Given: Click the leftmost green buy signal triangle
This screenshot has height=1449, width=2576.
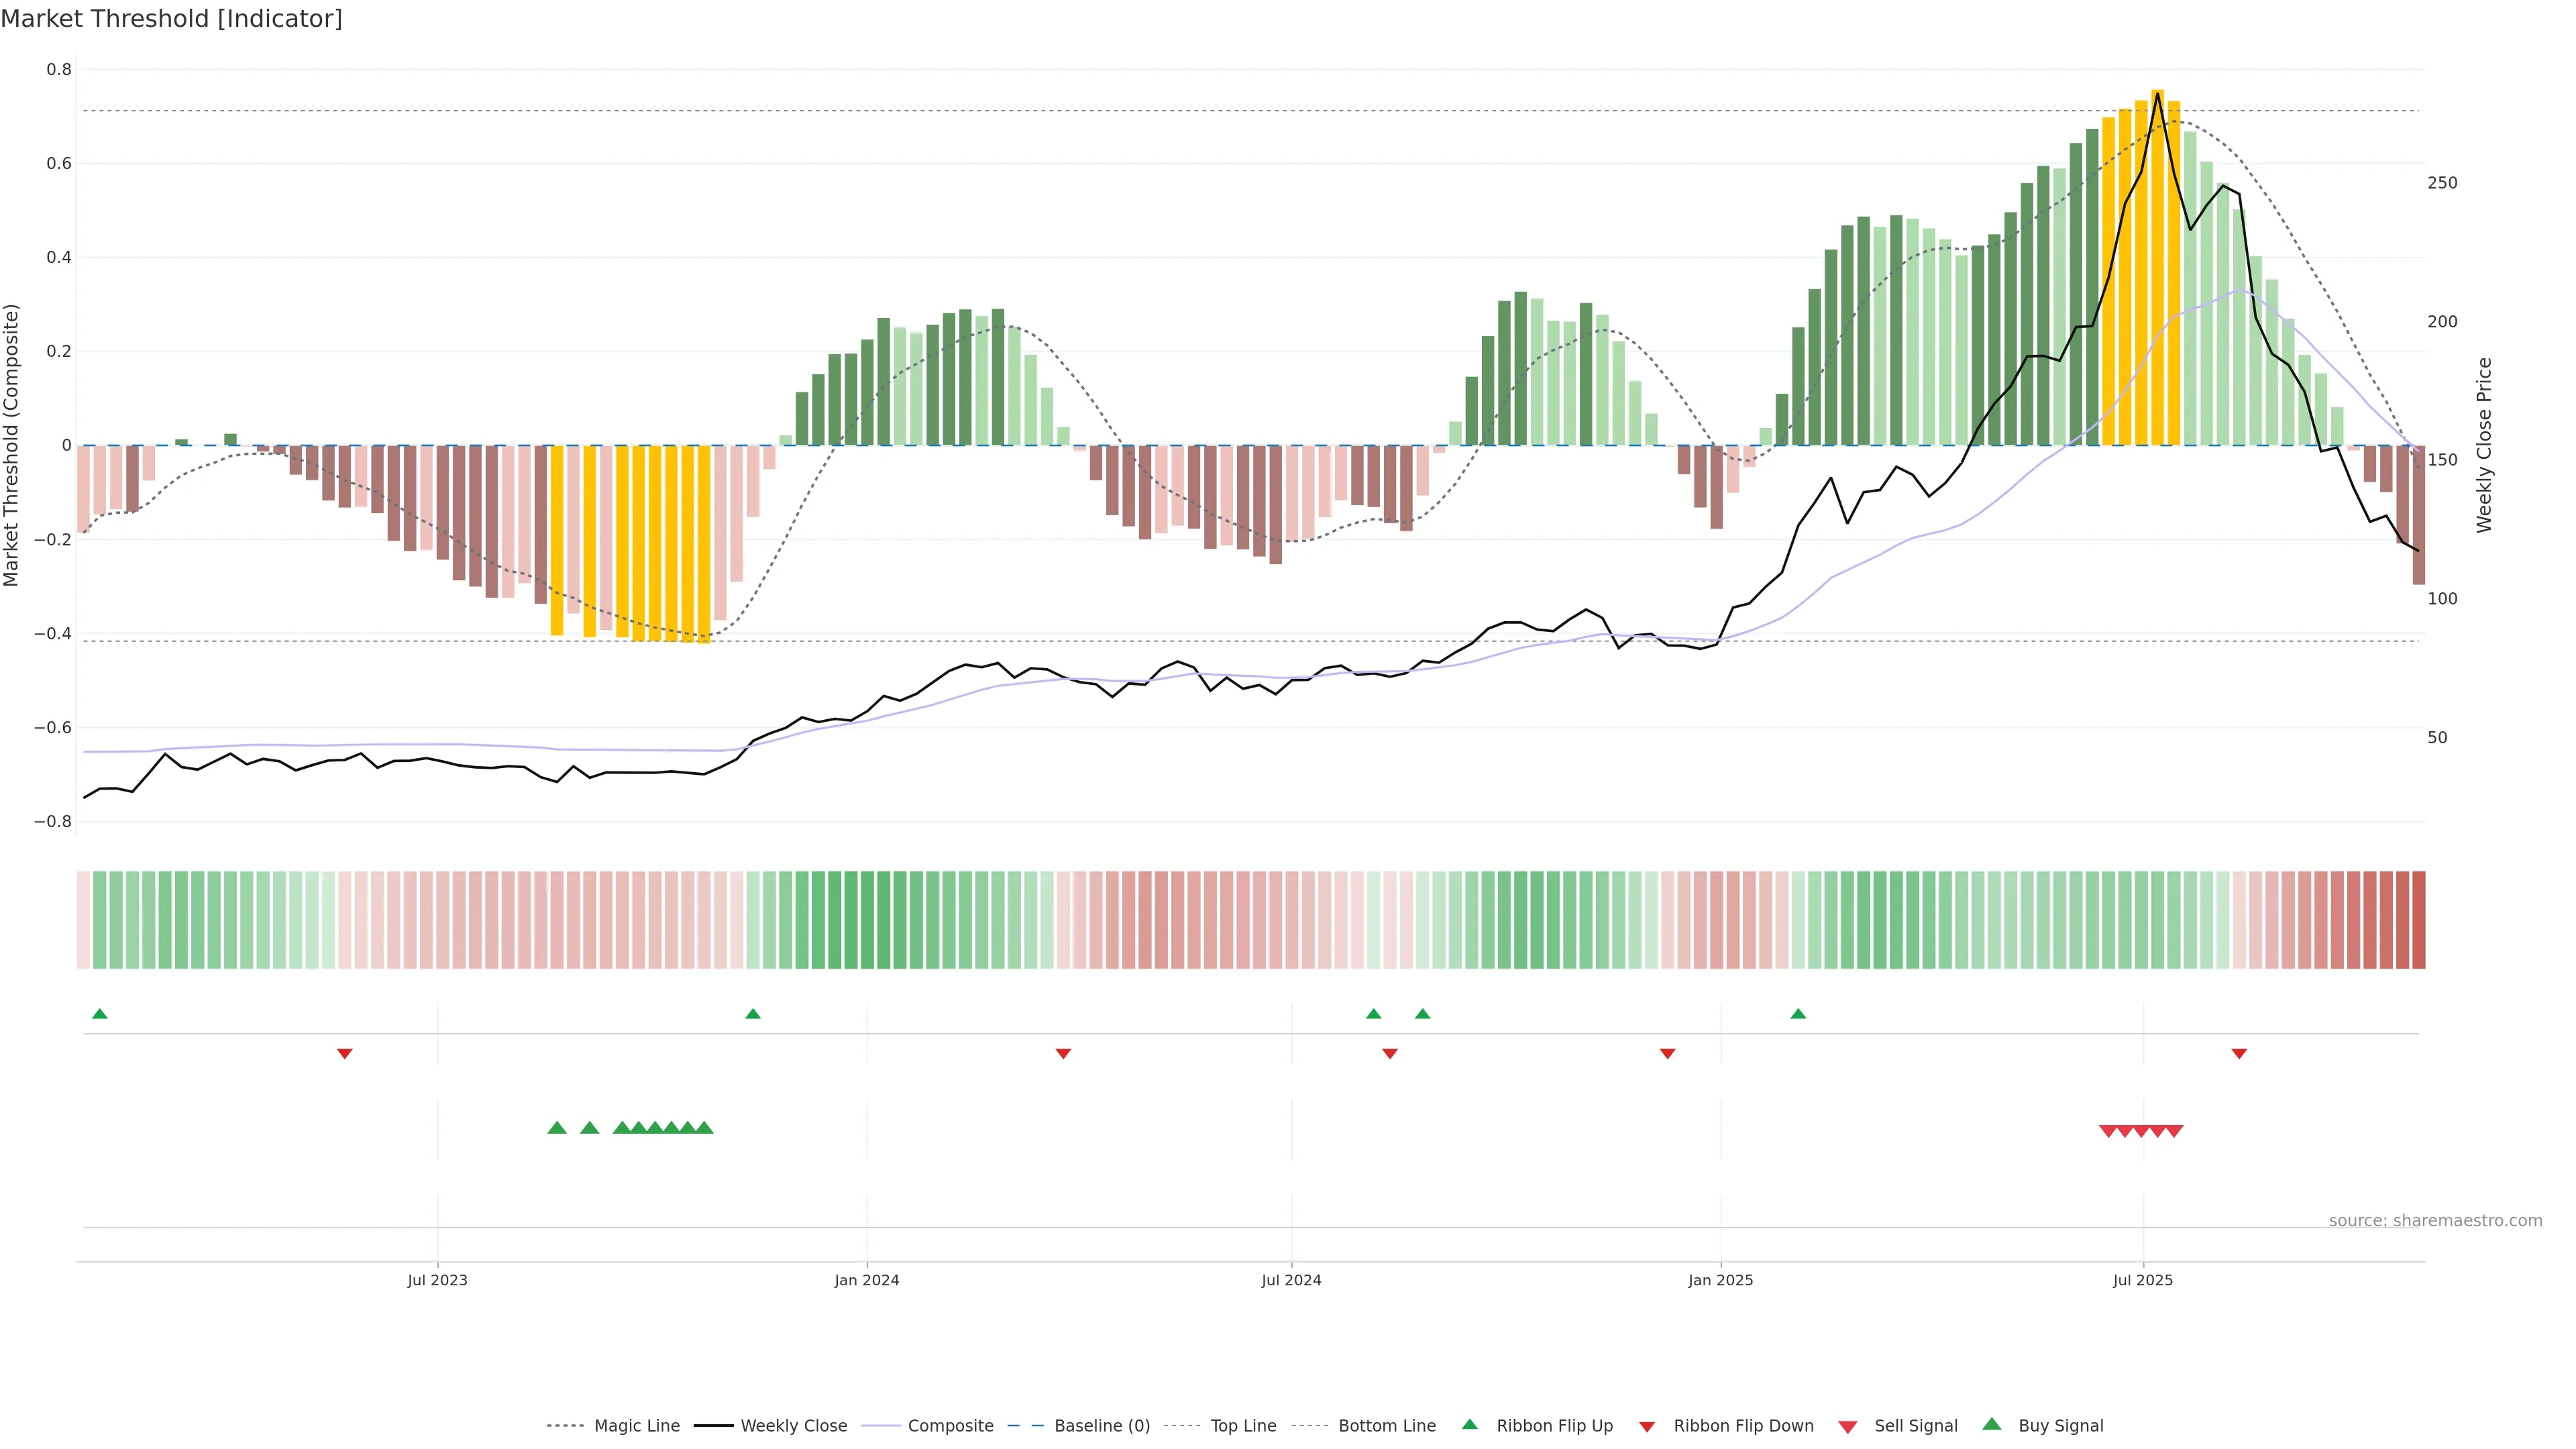Looking at the screenshot, I should click(557, 1128).
